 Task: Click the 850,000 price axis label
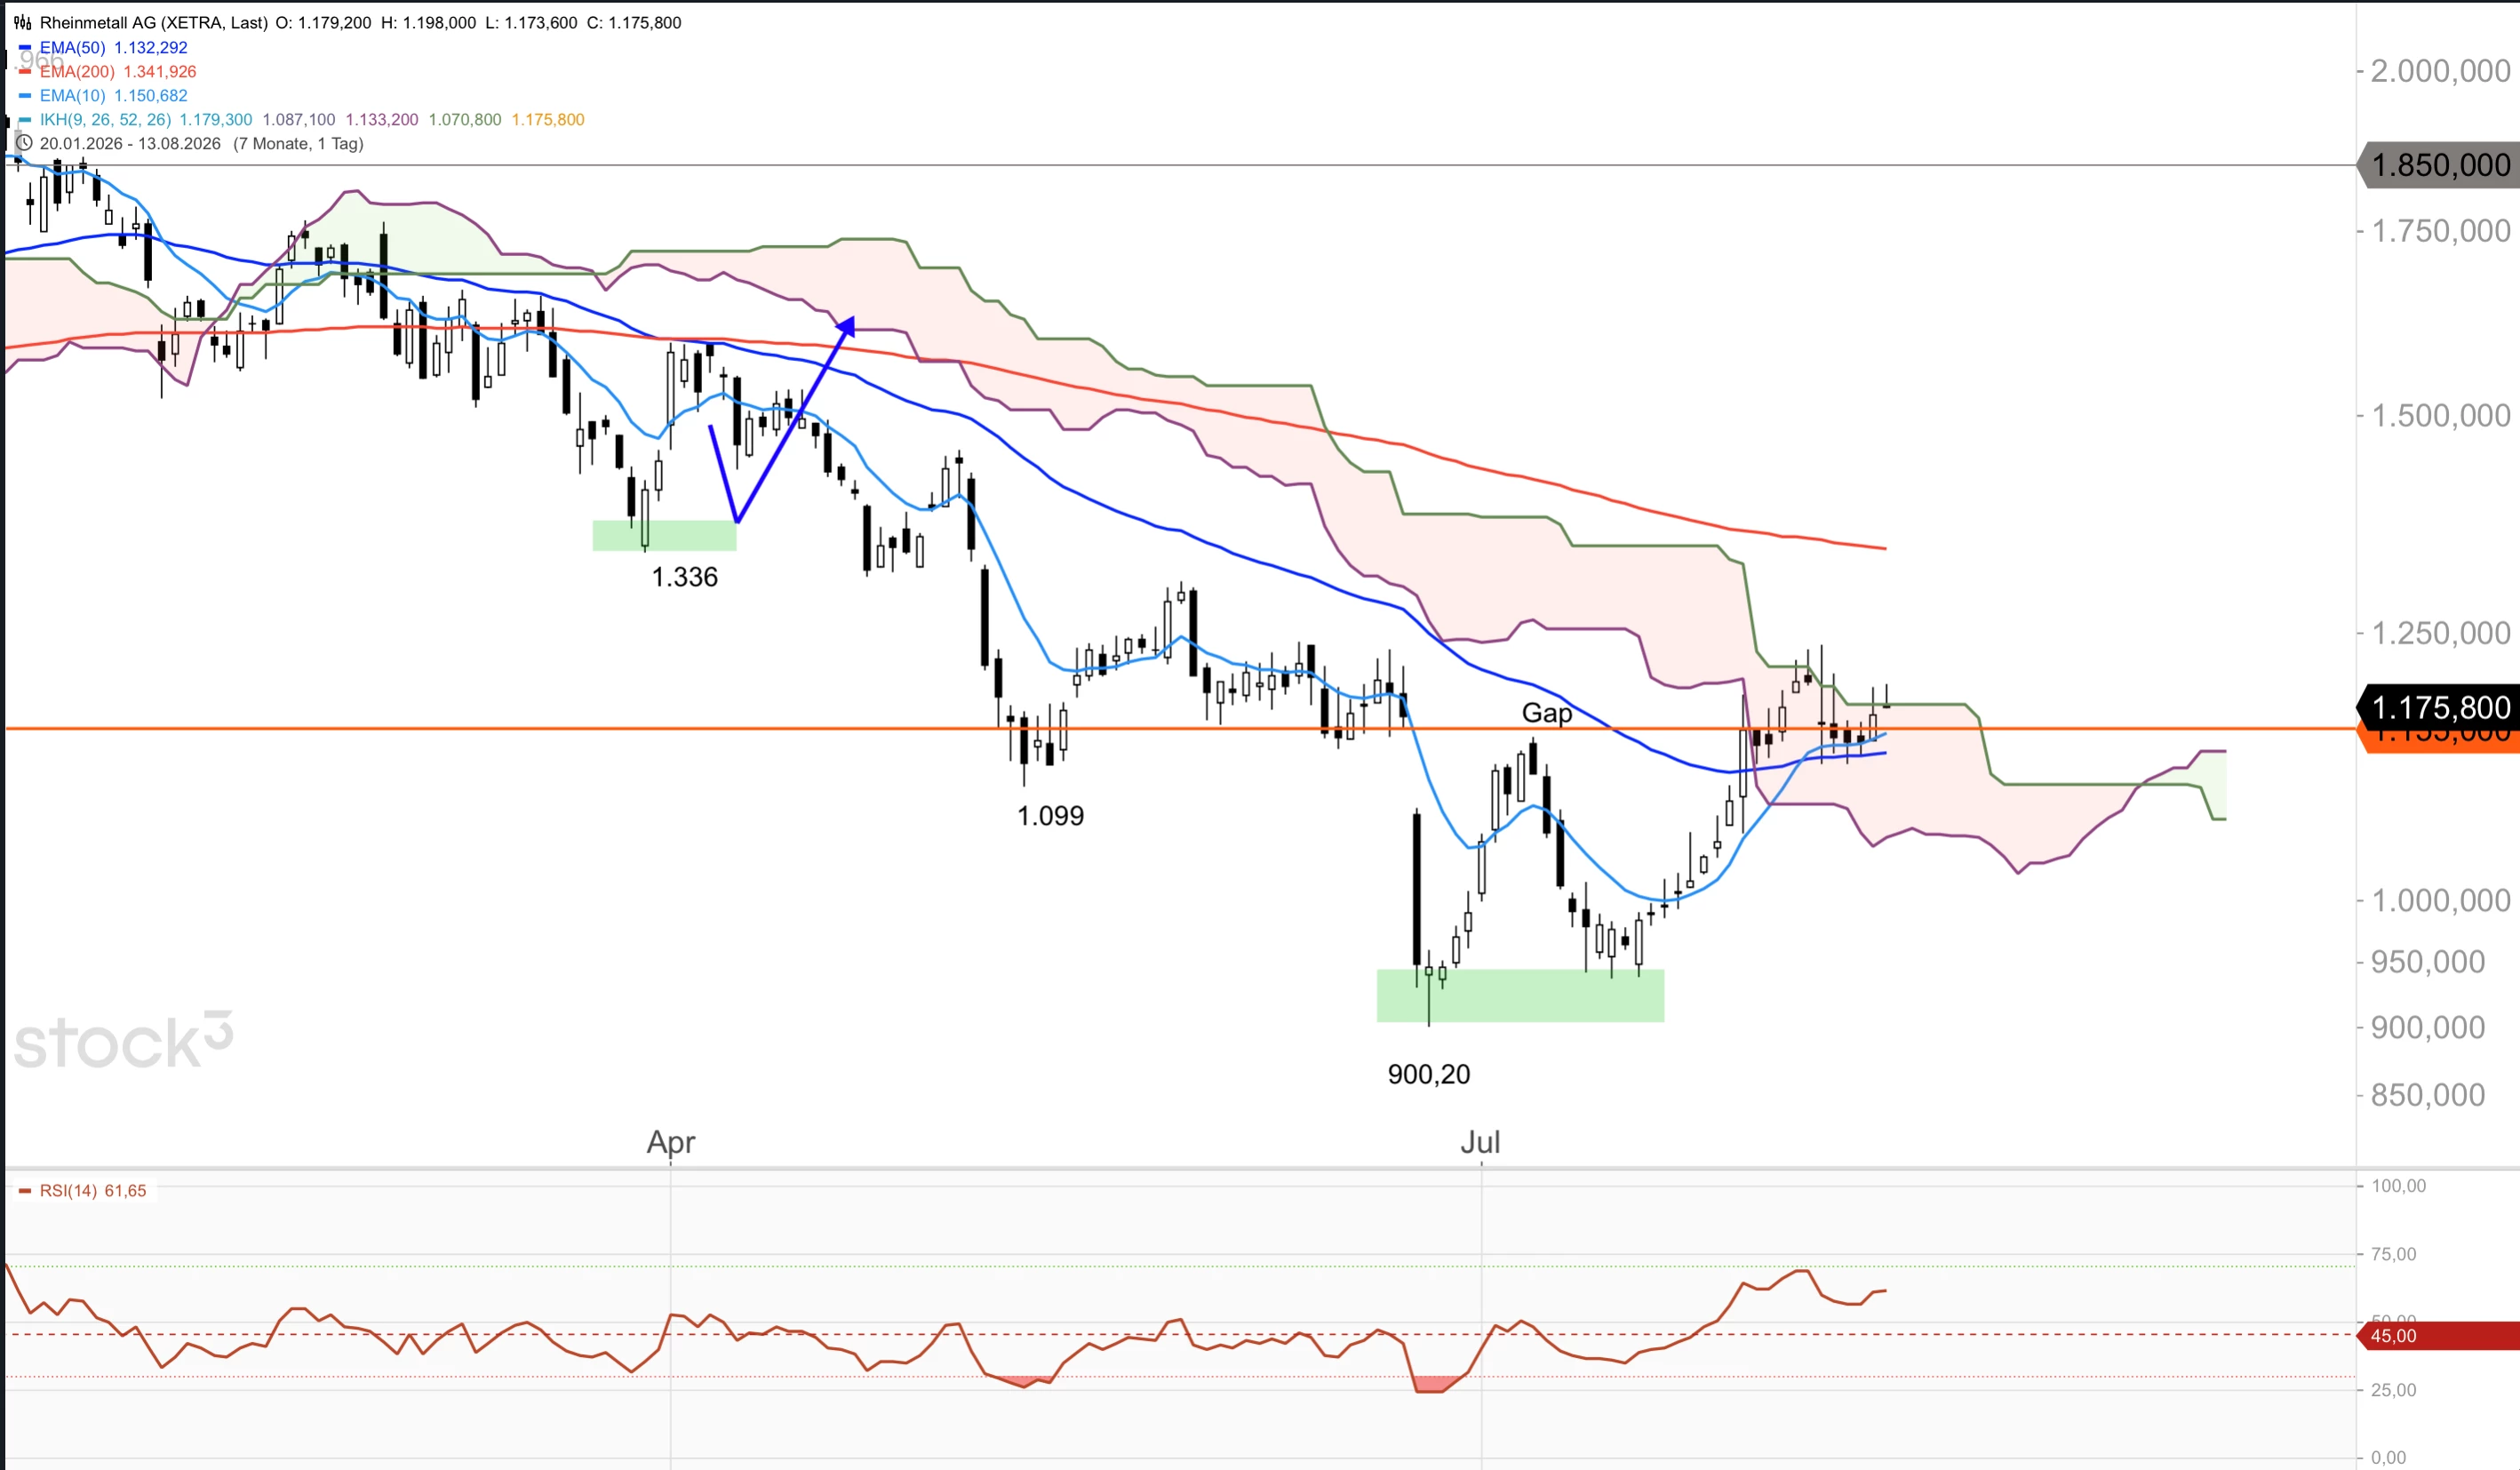(2427, 1095)
